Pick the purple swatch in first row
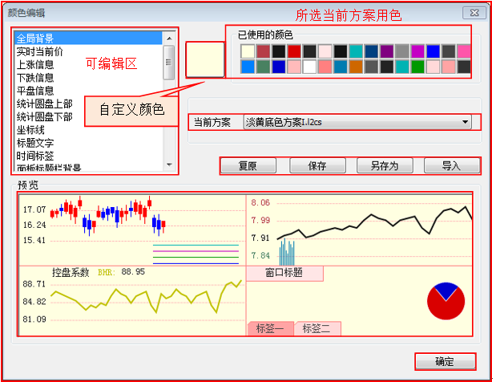 pos(387,51)
